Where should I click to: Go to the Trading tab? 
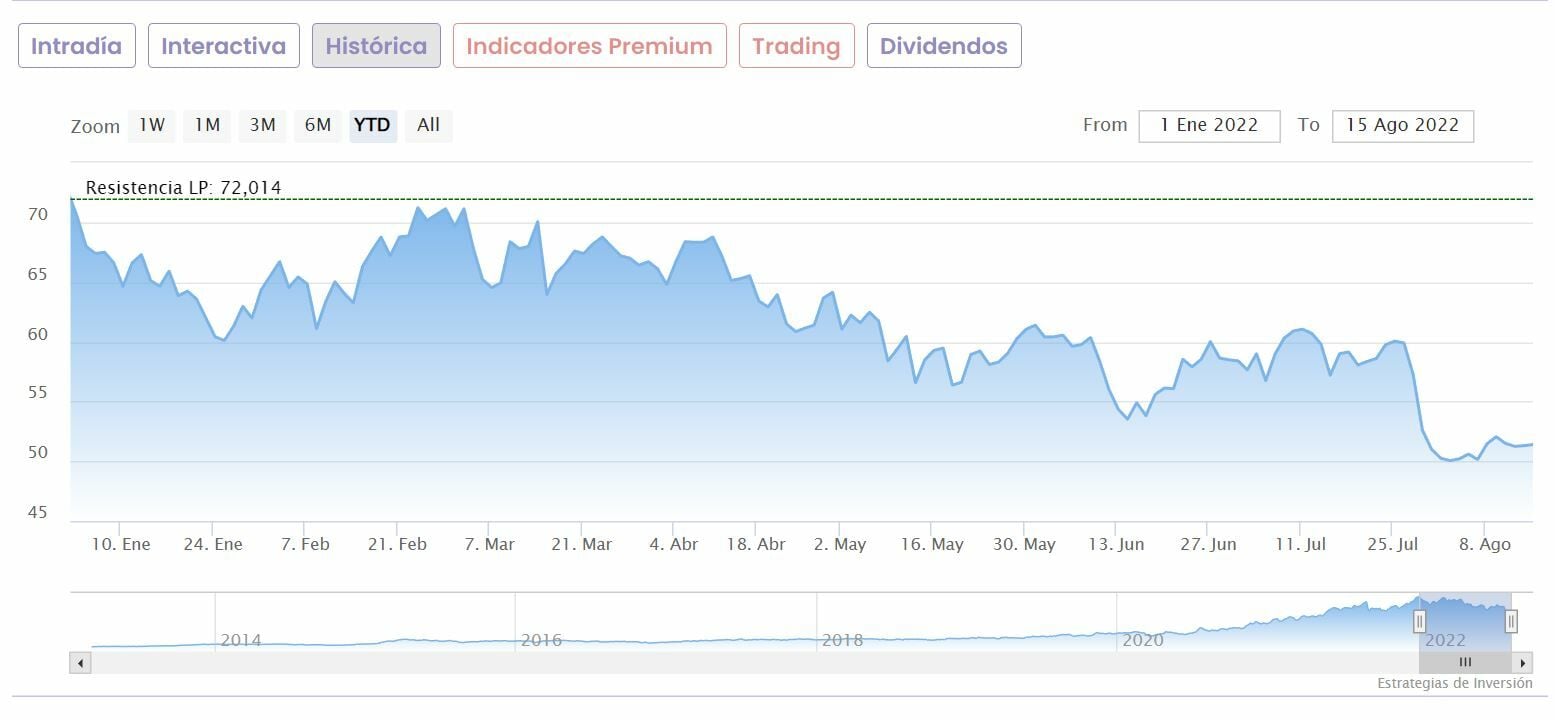click(796, 46)
